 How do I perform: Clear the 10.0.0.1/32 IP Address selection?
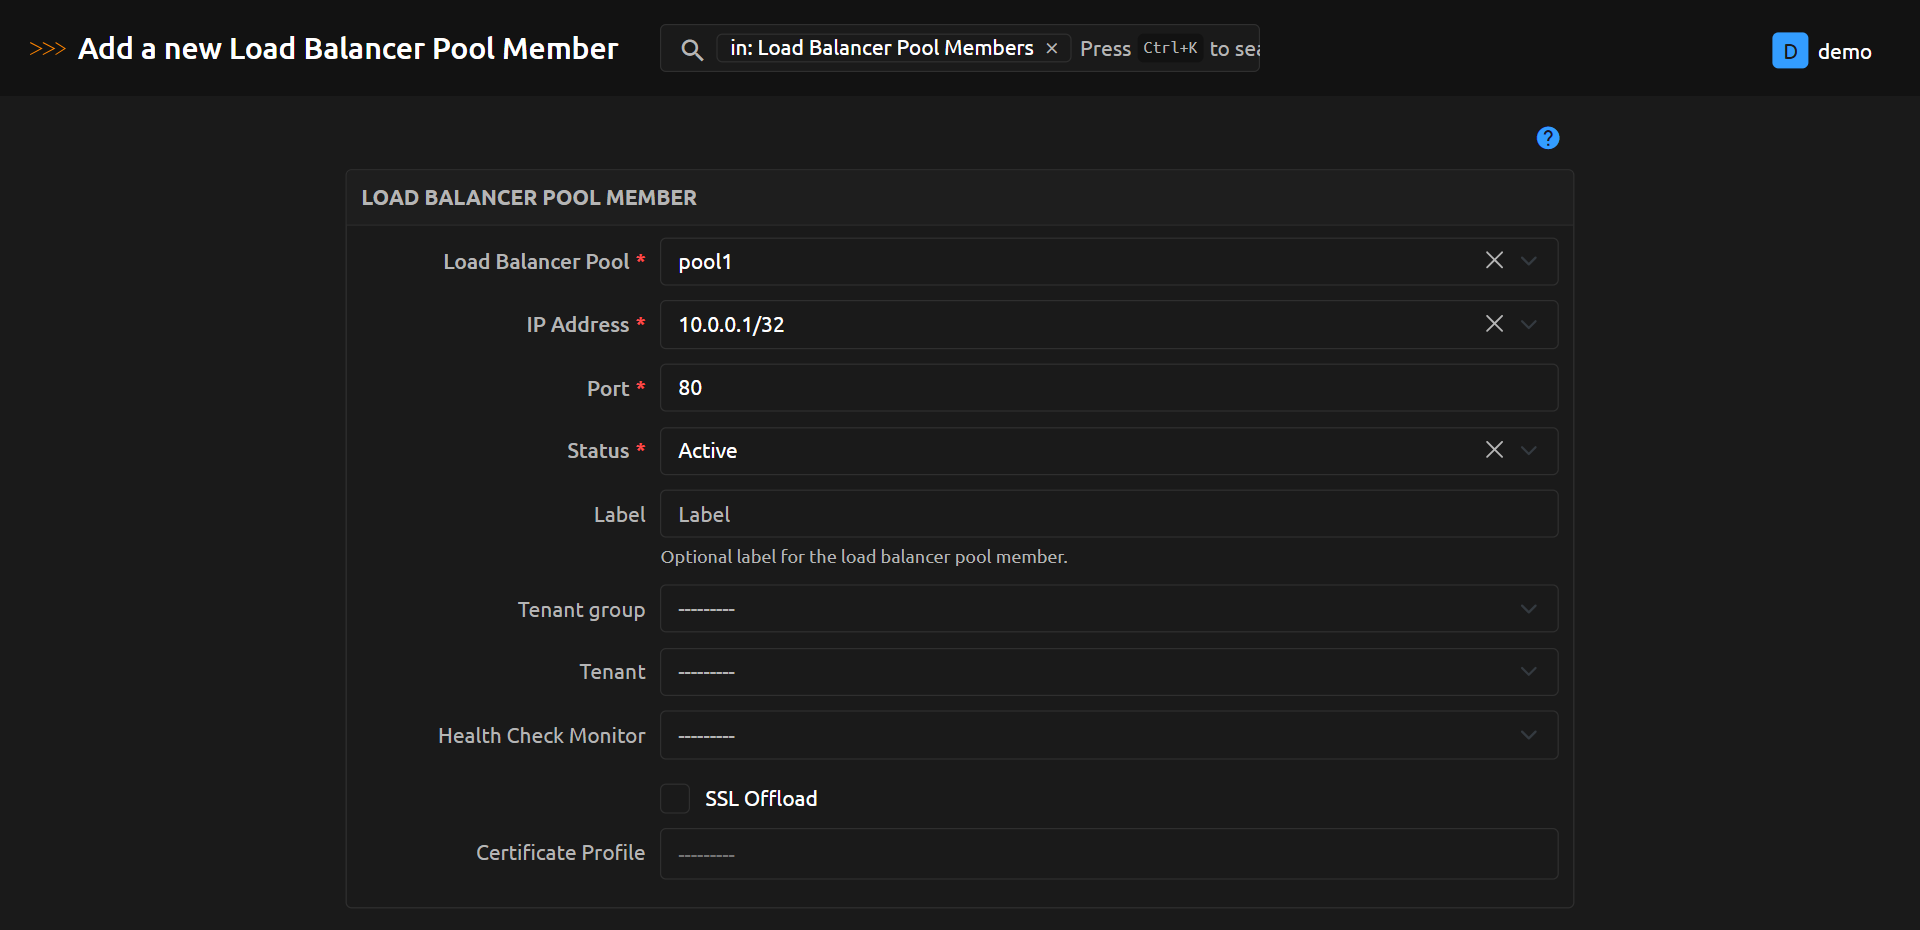click(x=1494, y=324)
